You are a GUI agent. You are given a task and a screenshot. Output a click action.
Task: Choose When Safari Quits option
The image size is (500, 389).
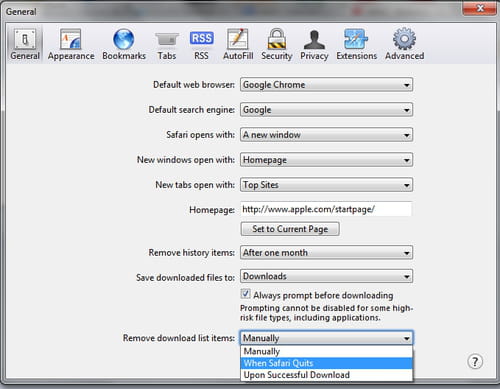click(326, 363)
